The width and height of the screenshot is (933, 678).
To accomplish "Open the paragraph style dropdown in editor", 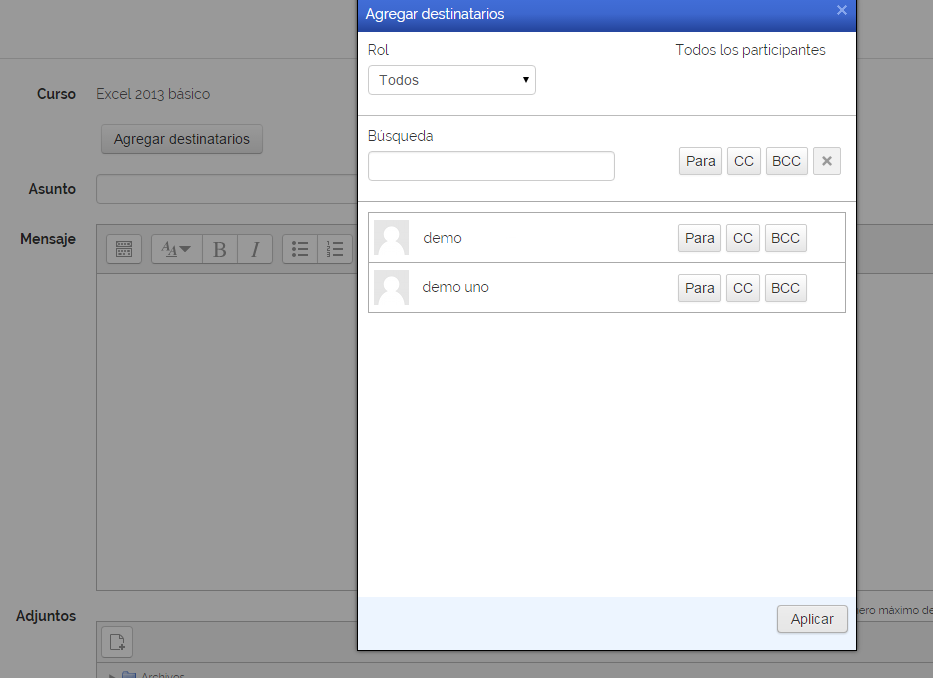I will 176,249.
